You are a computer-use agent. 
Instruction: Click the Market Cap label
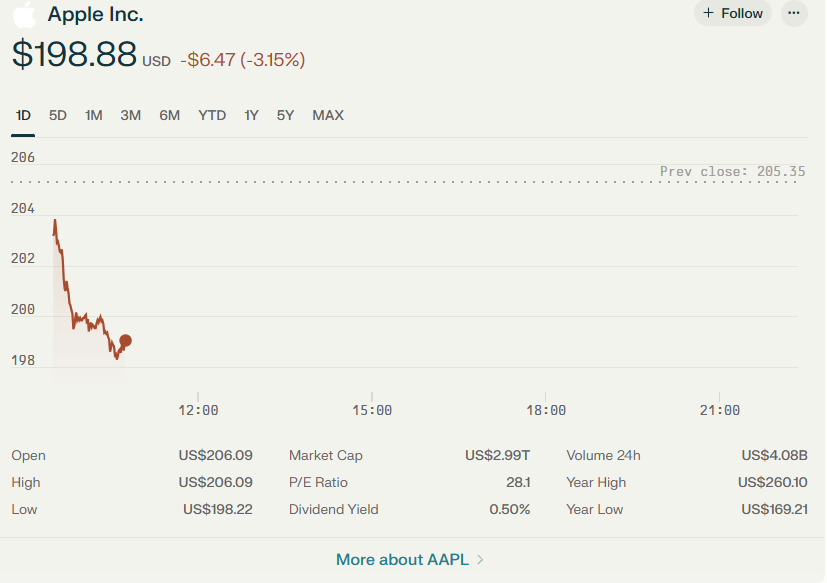tap(325, 455)
